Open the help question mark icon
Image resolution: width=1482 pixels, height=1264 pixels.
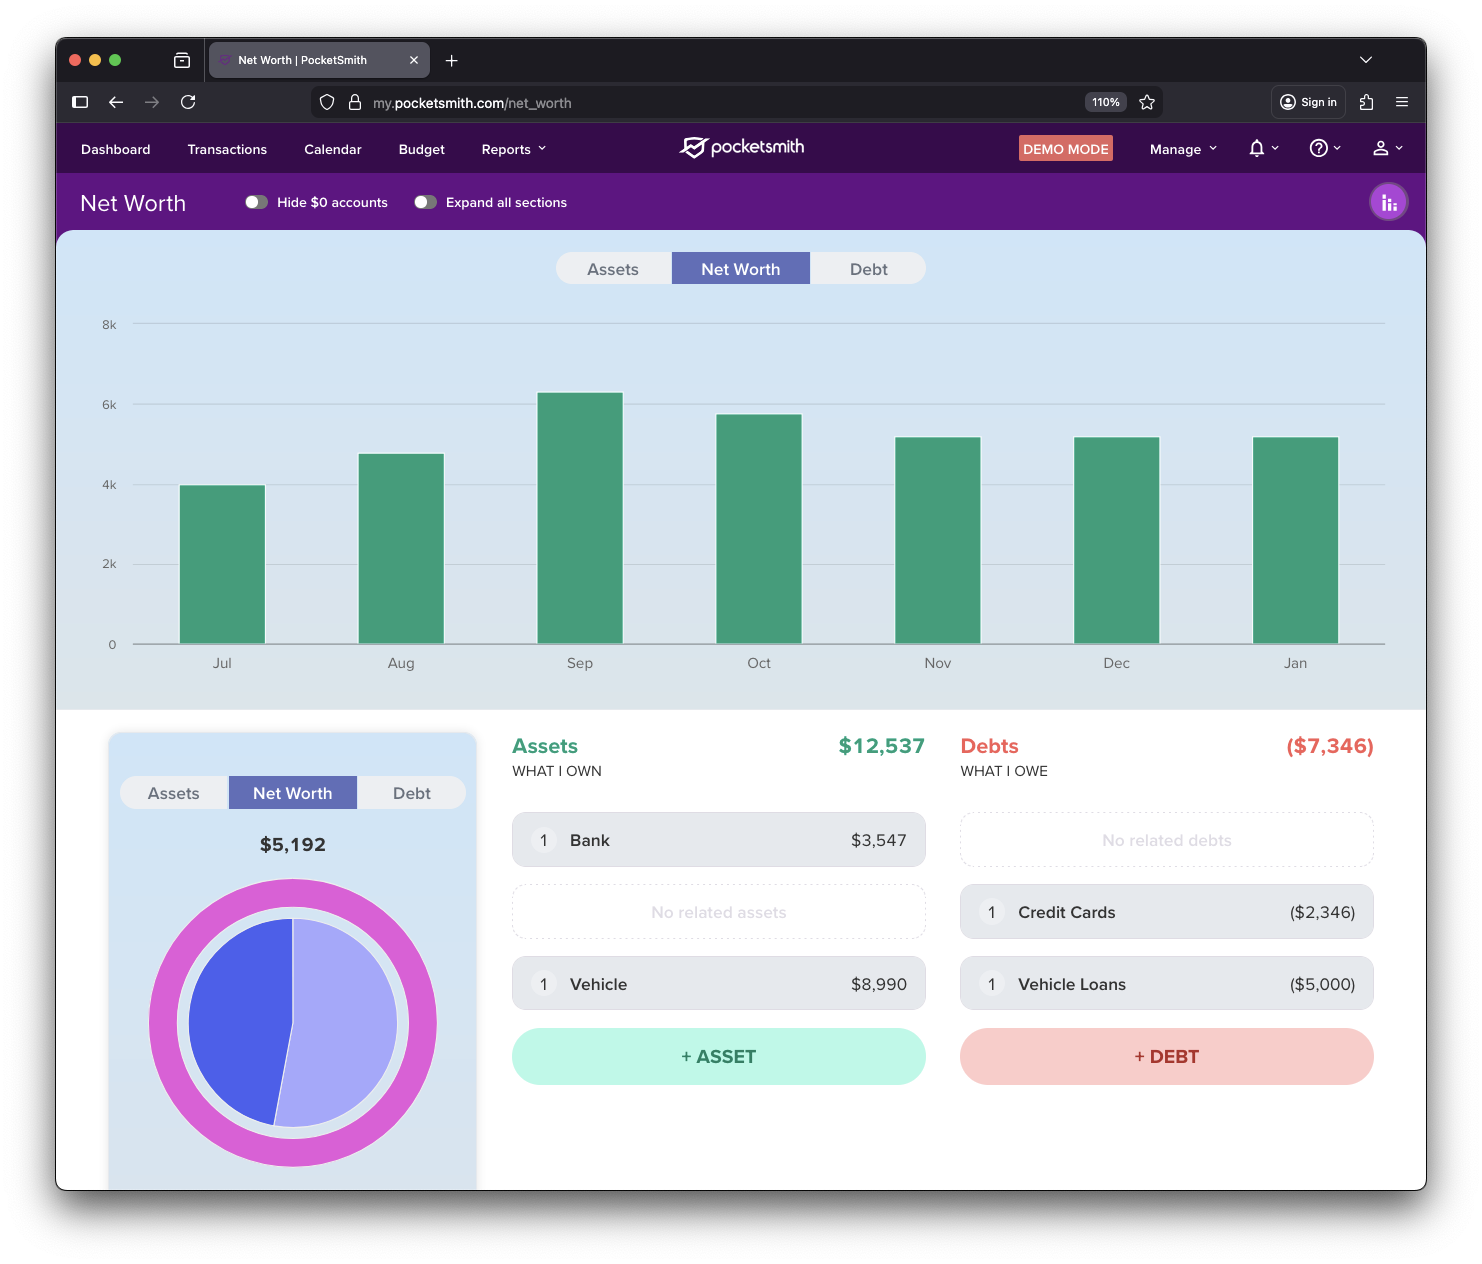[x=1319, y=149]
